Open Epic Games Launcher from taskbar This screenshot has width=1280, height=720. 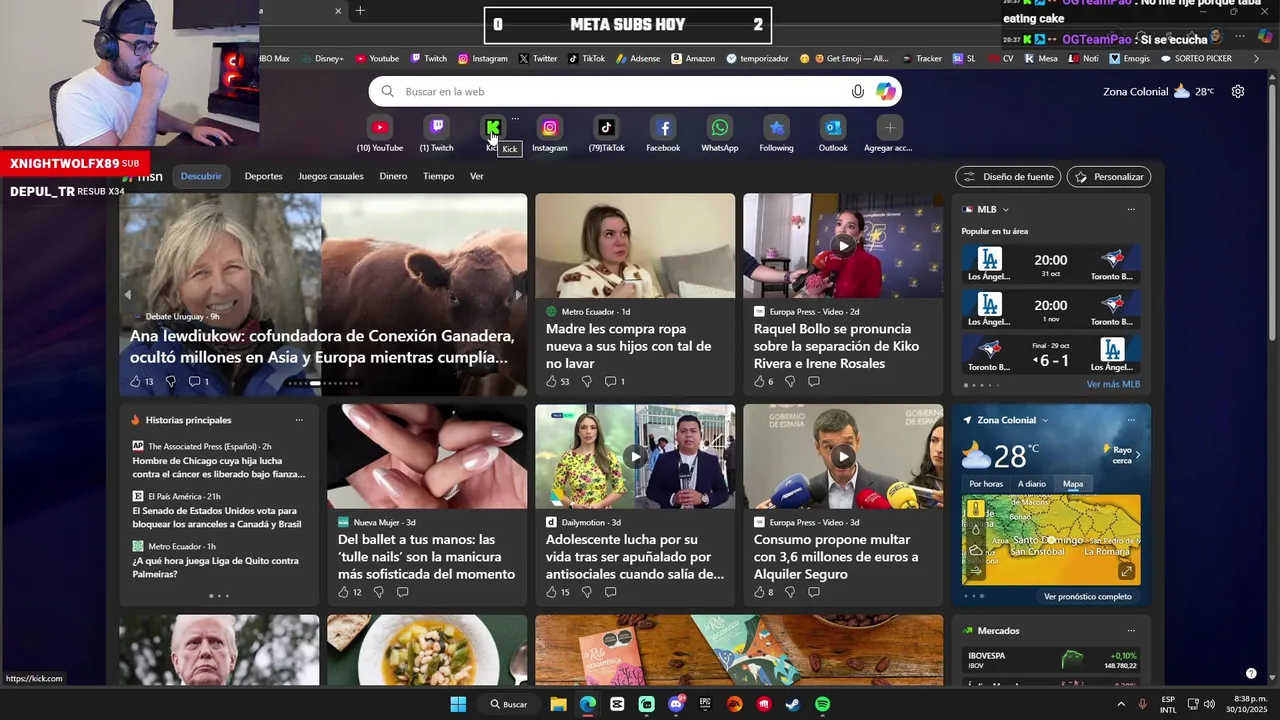(705, 704)
